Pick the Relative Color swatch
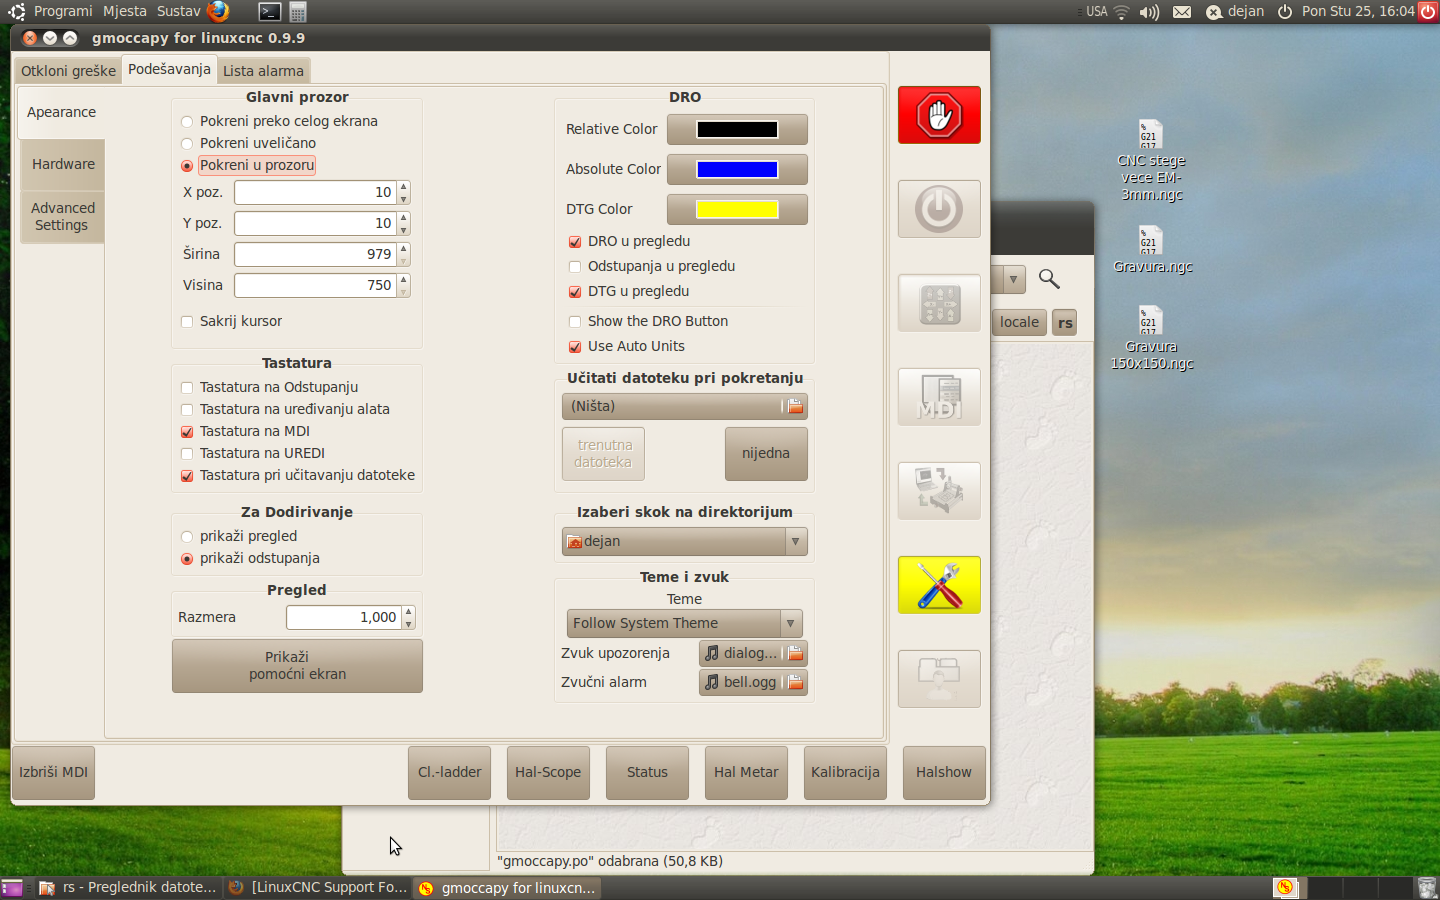1440x900 pixels. pyautogui.click(x=737, y=129)
